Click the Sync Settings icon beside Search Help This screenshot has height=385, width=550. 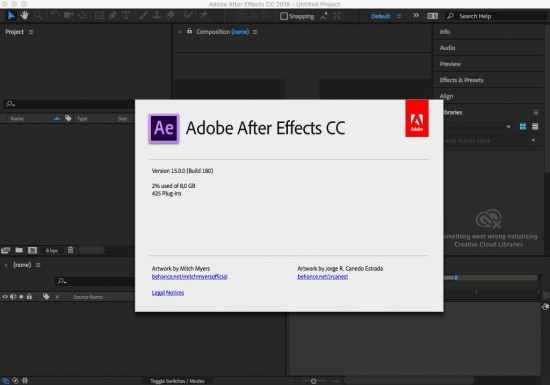tap(432, 16)
